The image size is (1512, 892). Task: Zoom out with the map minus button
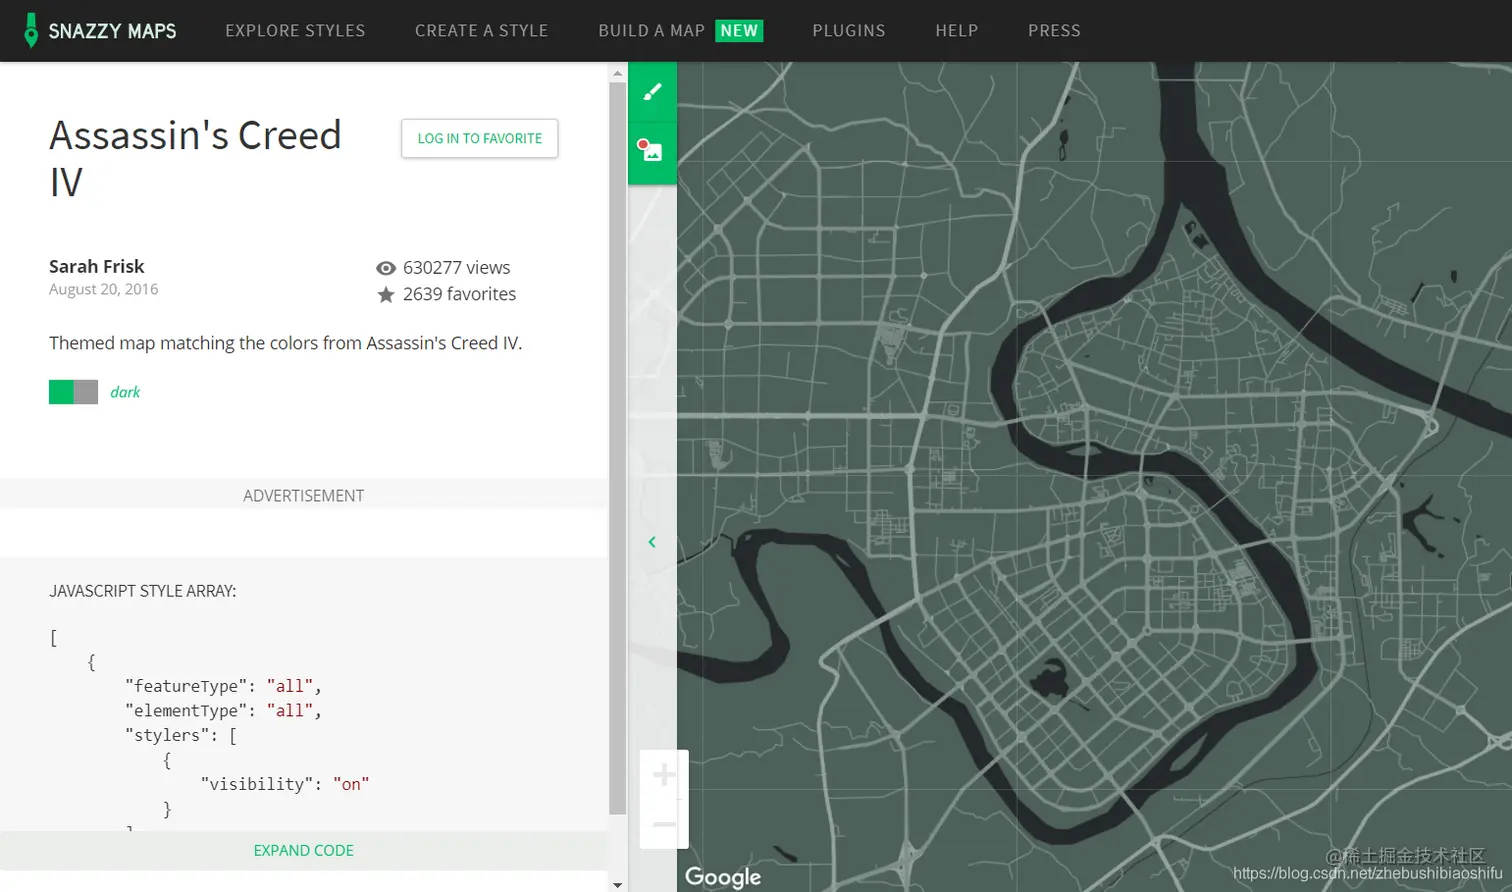(664, 824)
